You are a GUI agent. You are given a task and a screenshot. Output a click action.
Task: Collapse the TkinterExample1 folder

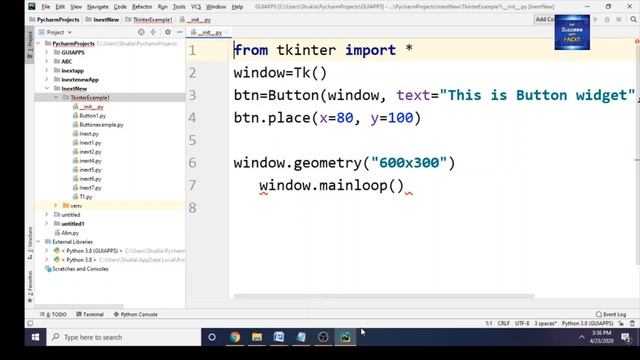click(x=56, y=97)
